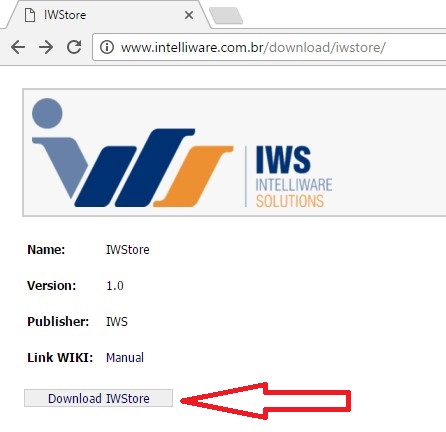
Task: Click the IWS Intelliware Solutions logo text
Action: point(293,177)
